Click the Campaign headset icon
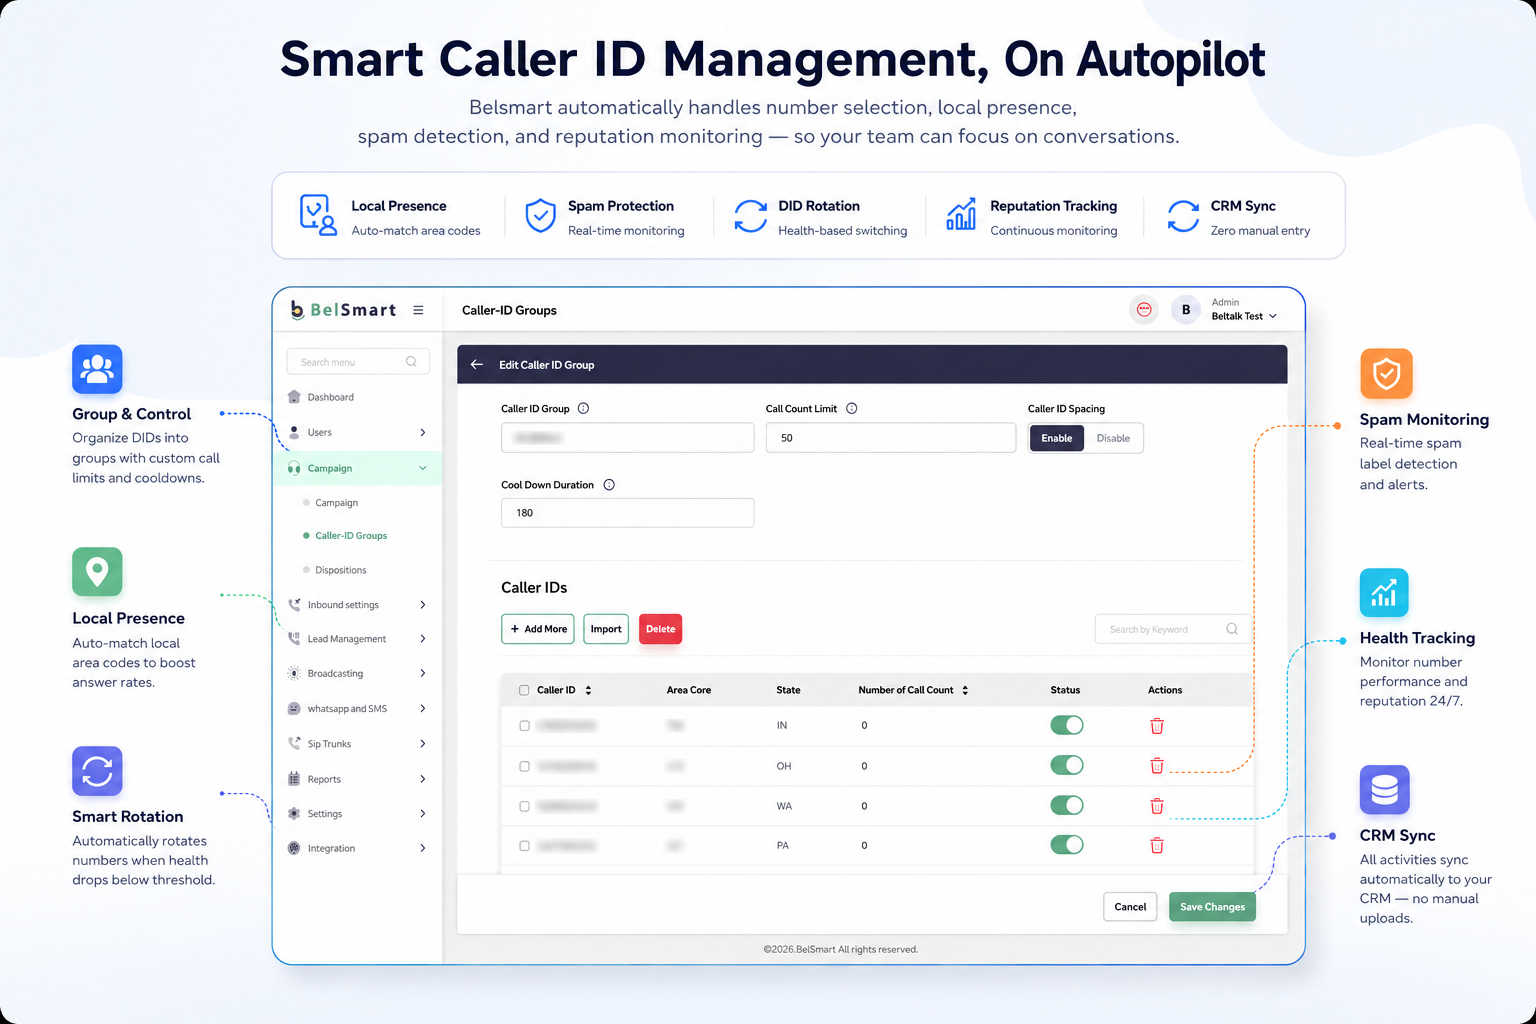The width and height of the screenshot is (1536, 1024). pos(294,468)
